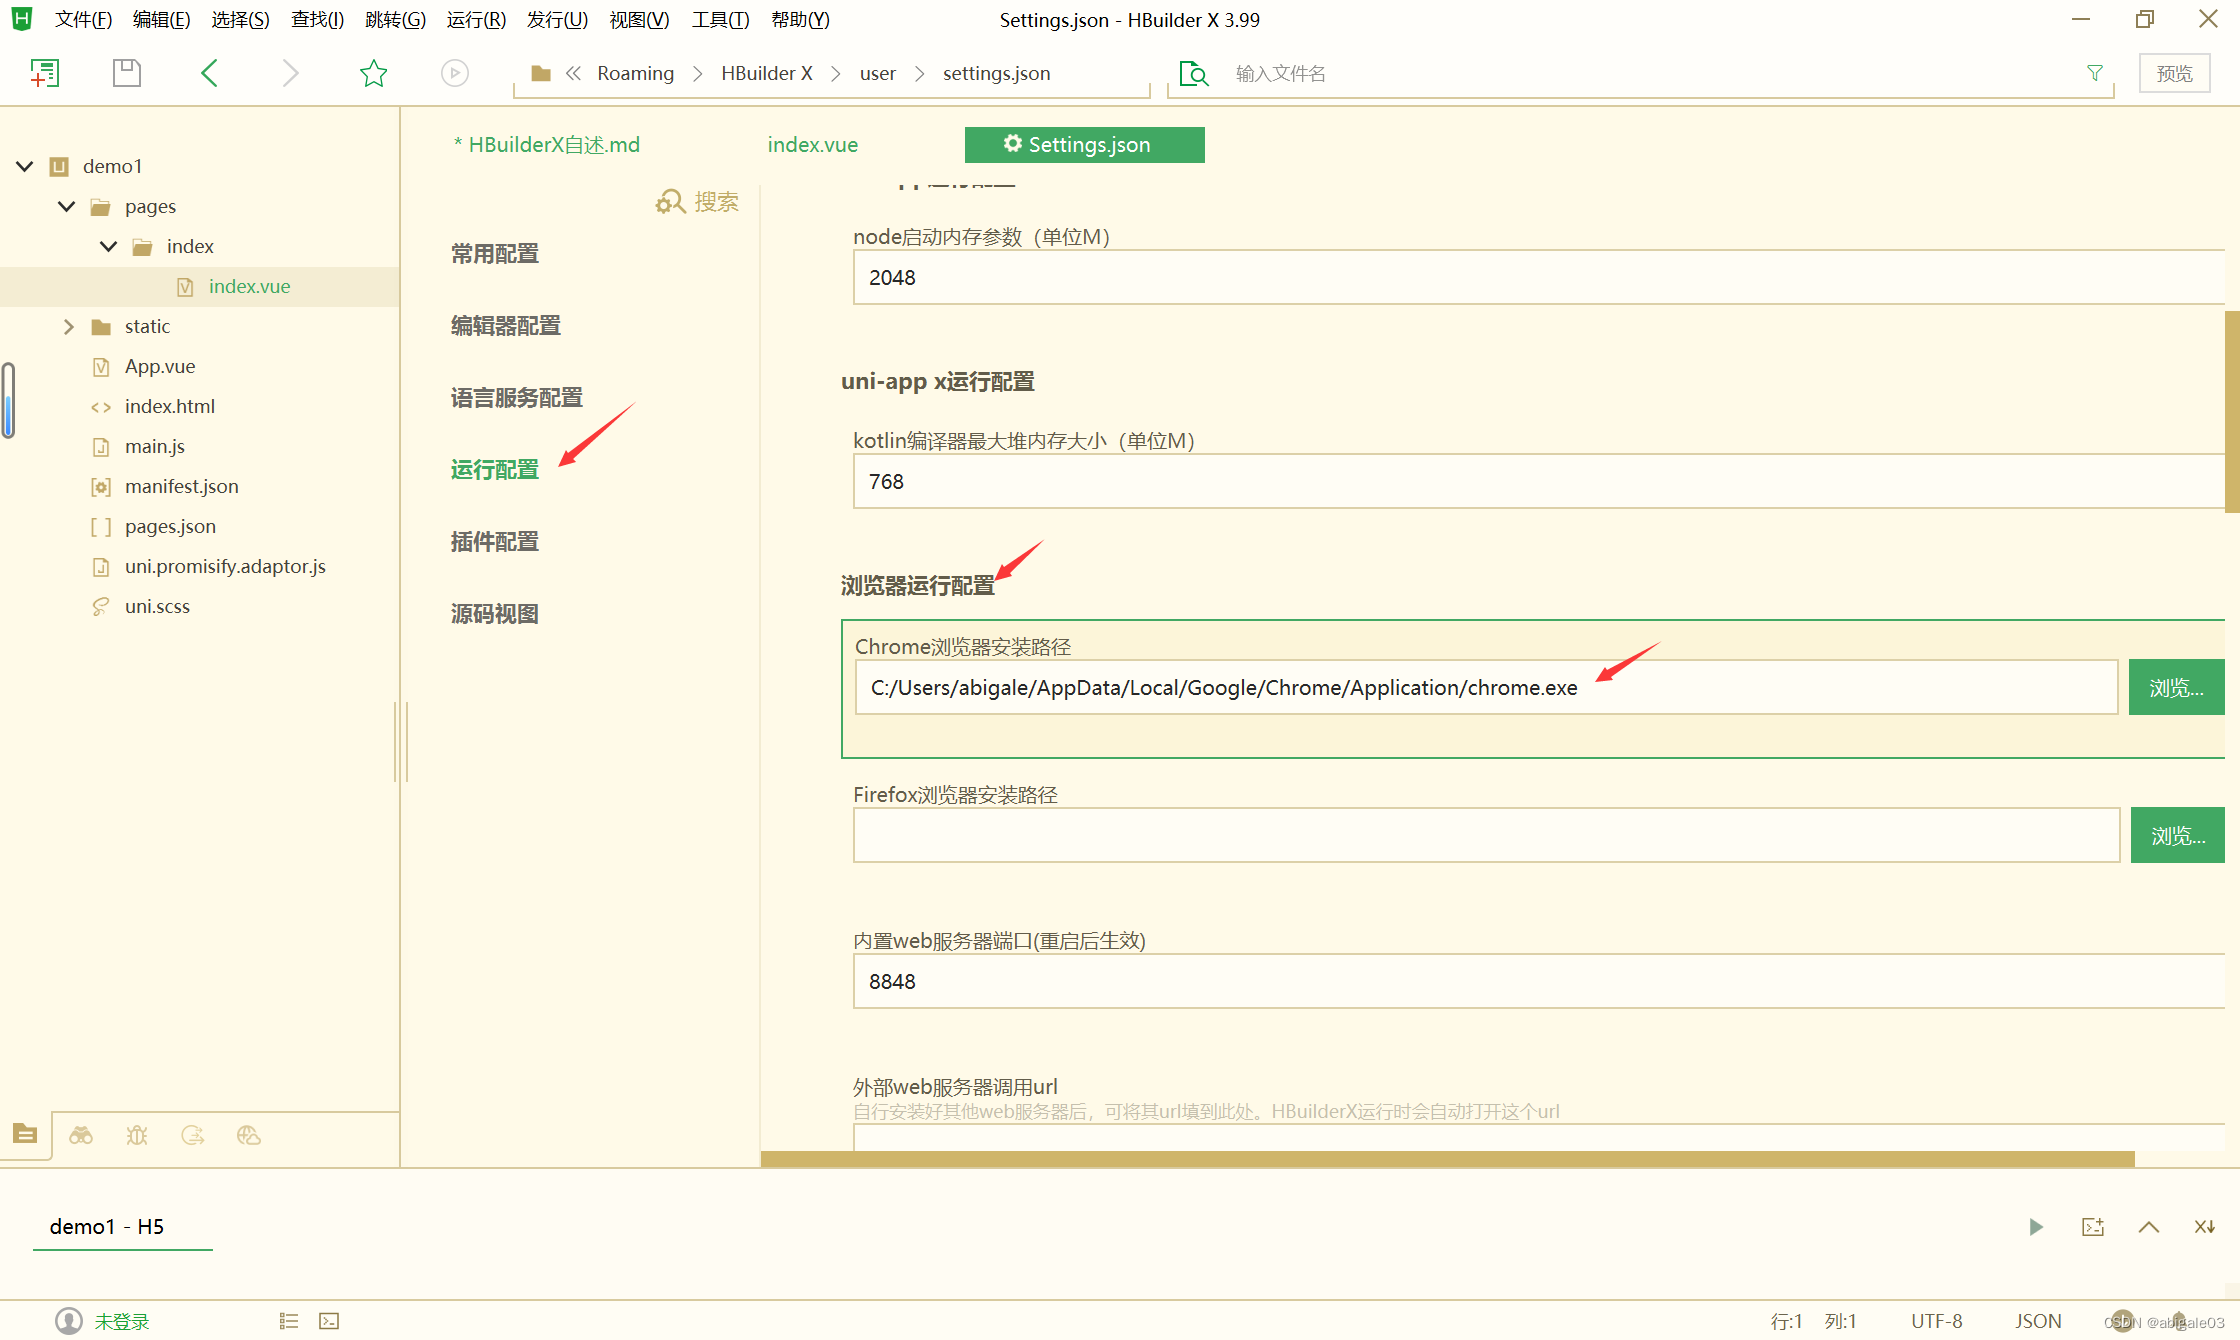
Task: Click the 预览 preview button
Action: pyautogui.click(x=2174, y=73)
